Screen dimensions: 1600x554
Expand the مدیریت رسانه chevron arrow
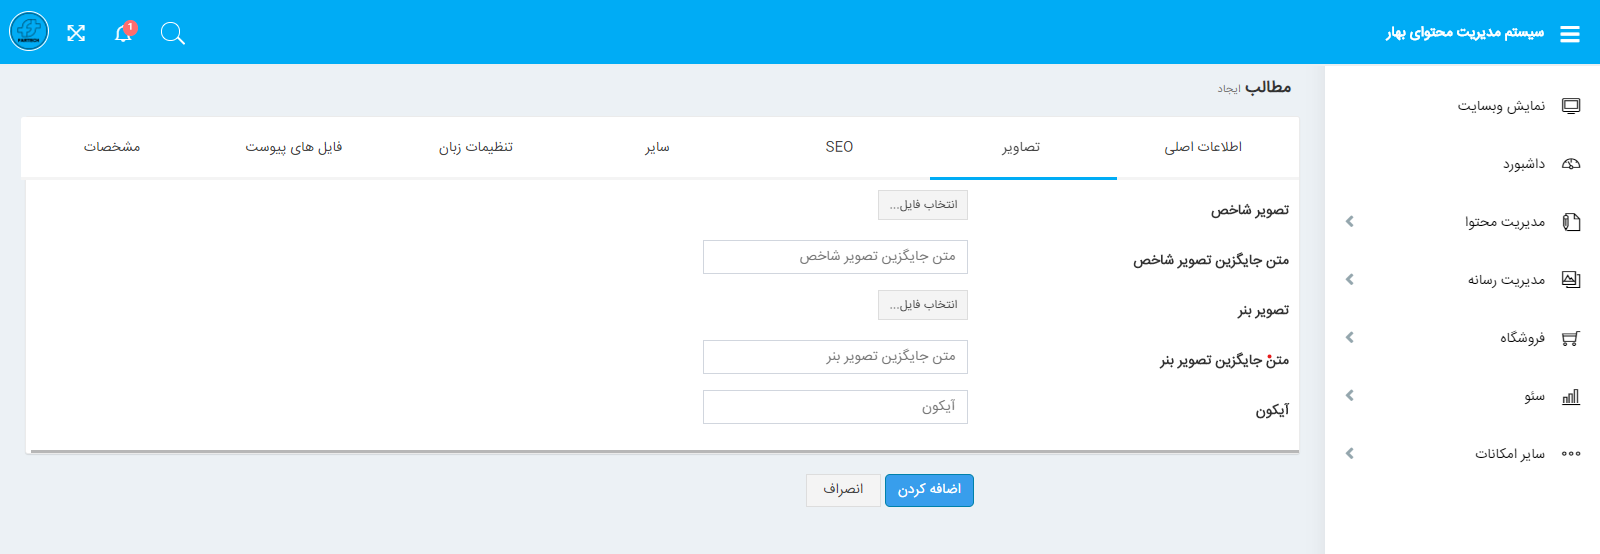click(1350, 280)
